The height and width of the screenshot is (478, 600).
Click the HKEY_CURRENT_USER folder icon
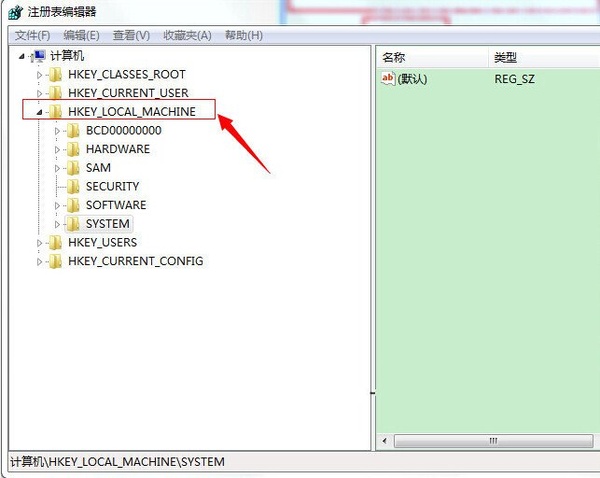click(x=55, y=93)
